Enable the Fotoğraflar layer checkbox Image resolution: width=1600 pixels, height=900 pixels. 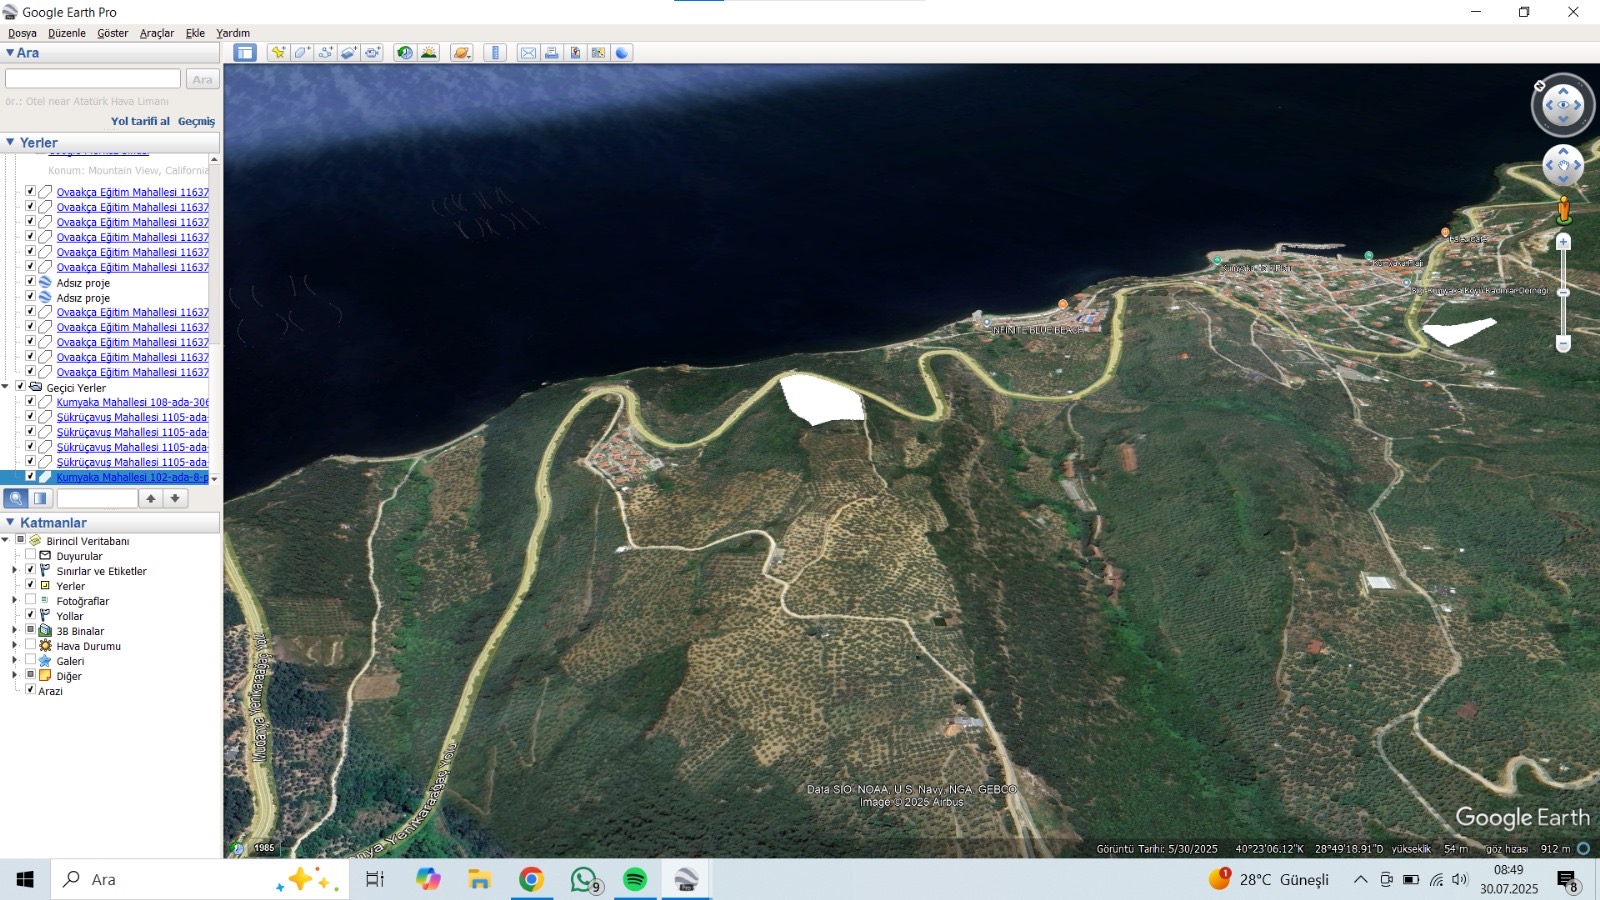tap(30, 600)
